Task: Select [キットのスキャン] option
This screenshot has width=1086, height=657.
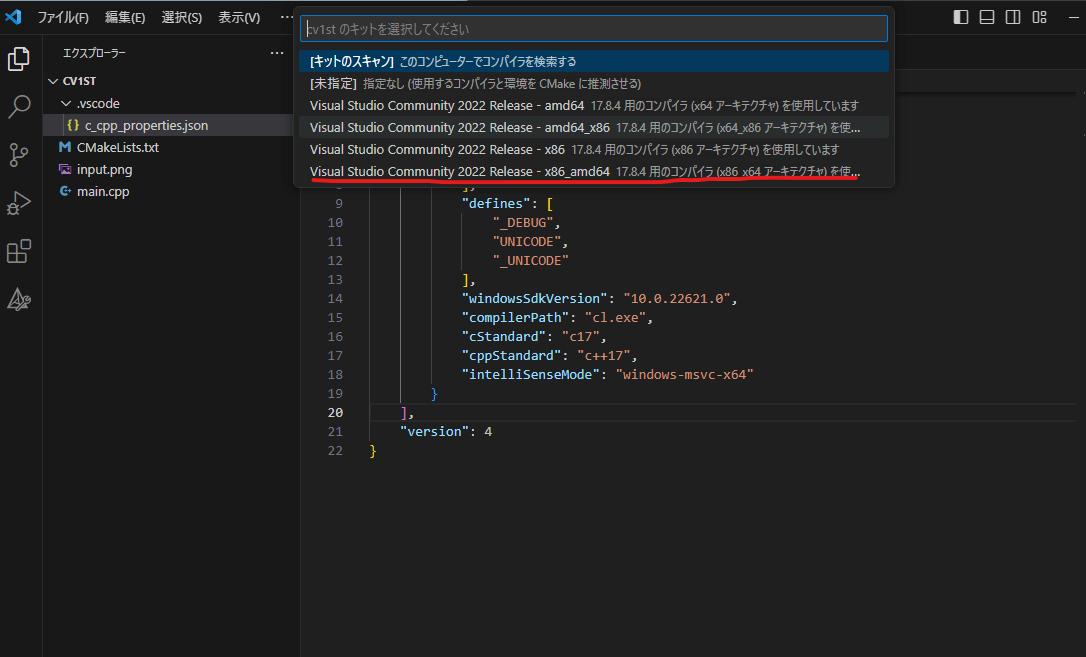Action: click(594, 62)
